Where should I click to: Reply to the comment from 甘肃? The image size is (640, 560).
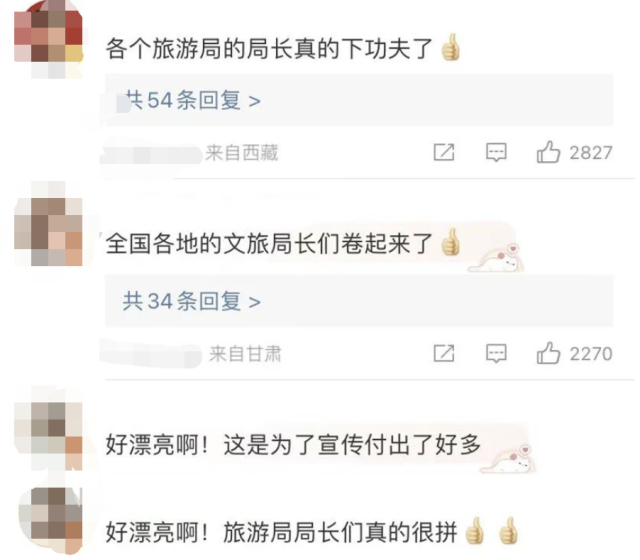496,353
